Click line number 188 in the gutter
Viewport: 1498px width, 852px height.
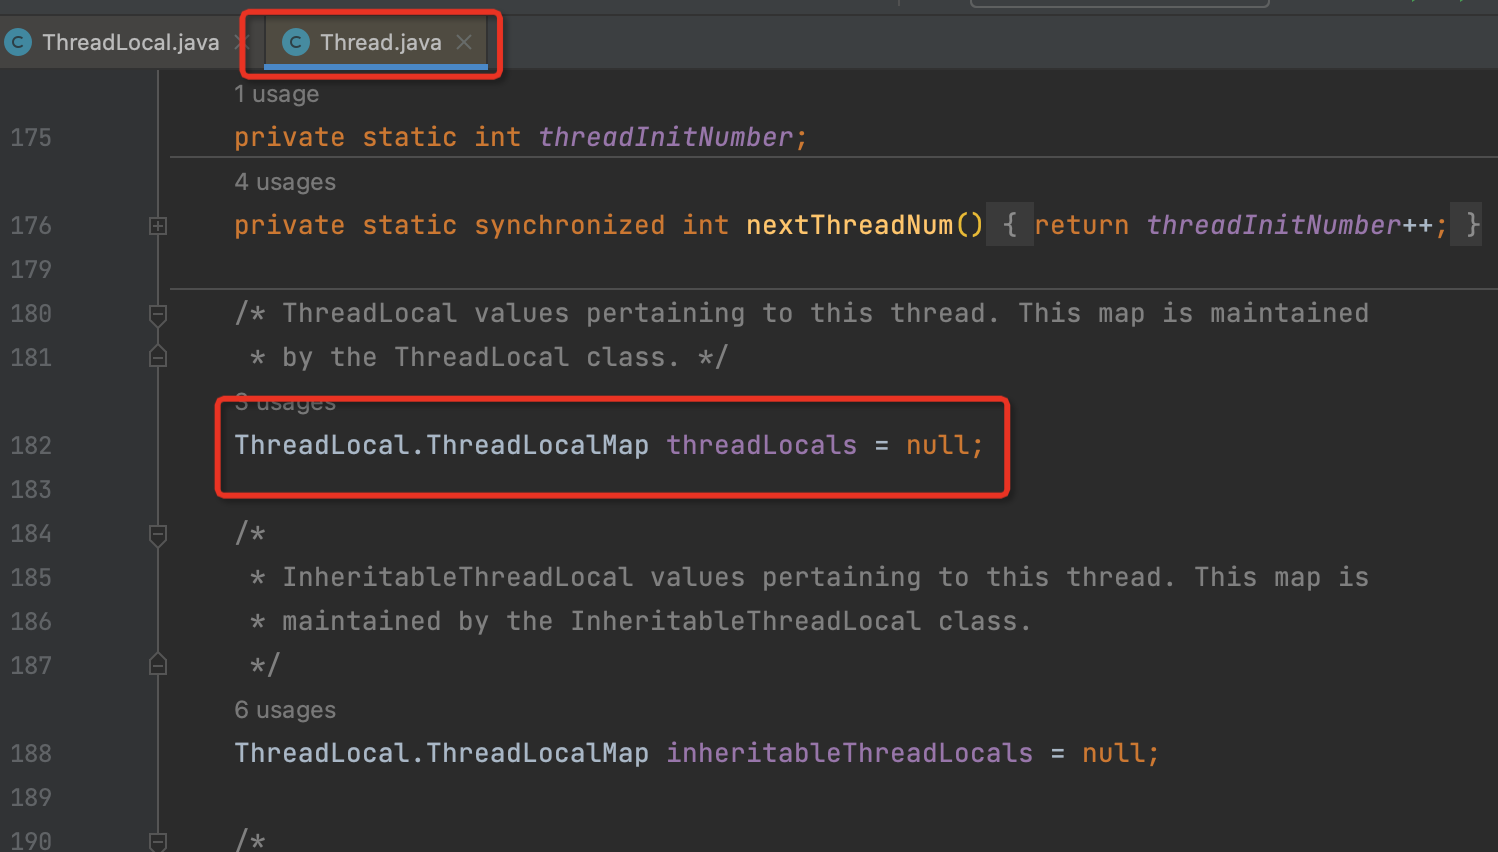[x=31, y=753]
